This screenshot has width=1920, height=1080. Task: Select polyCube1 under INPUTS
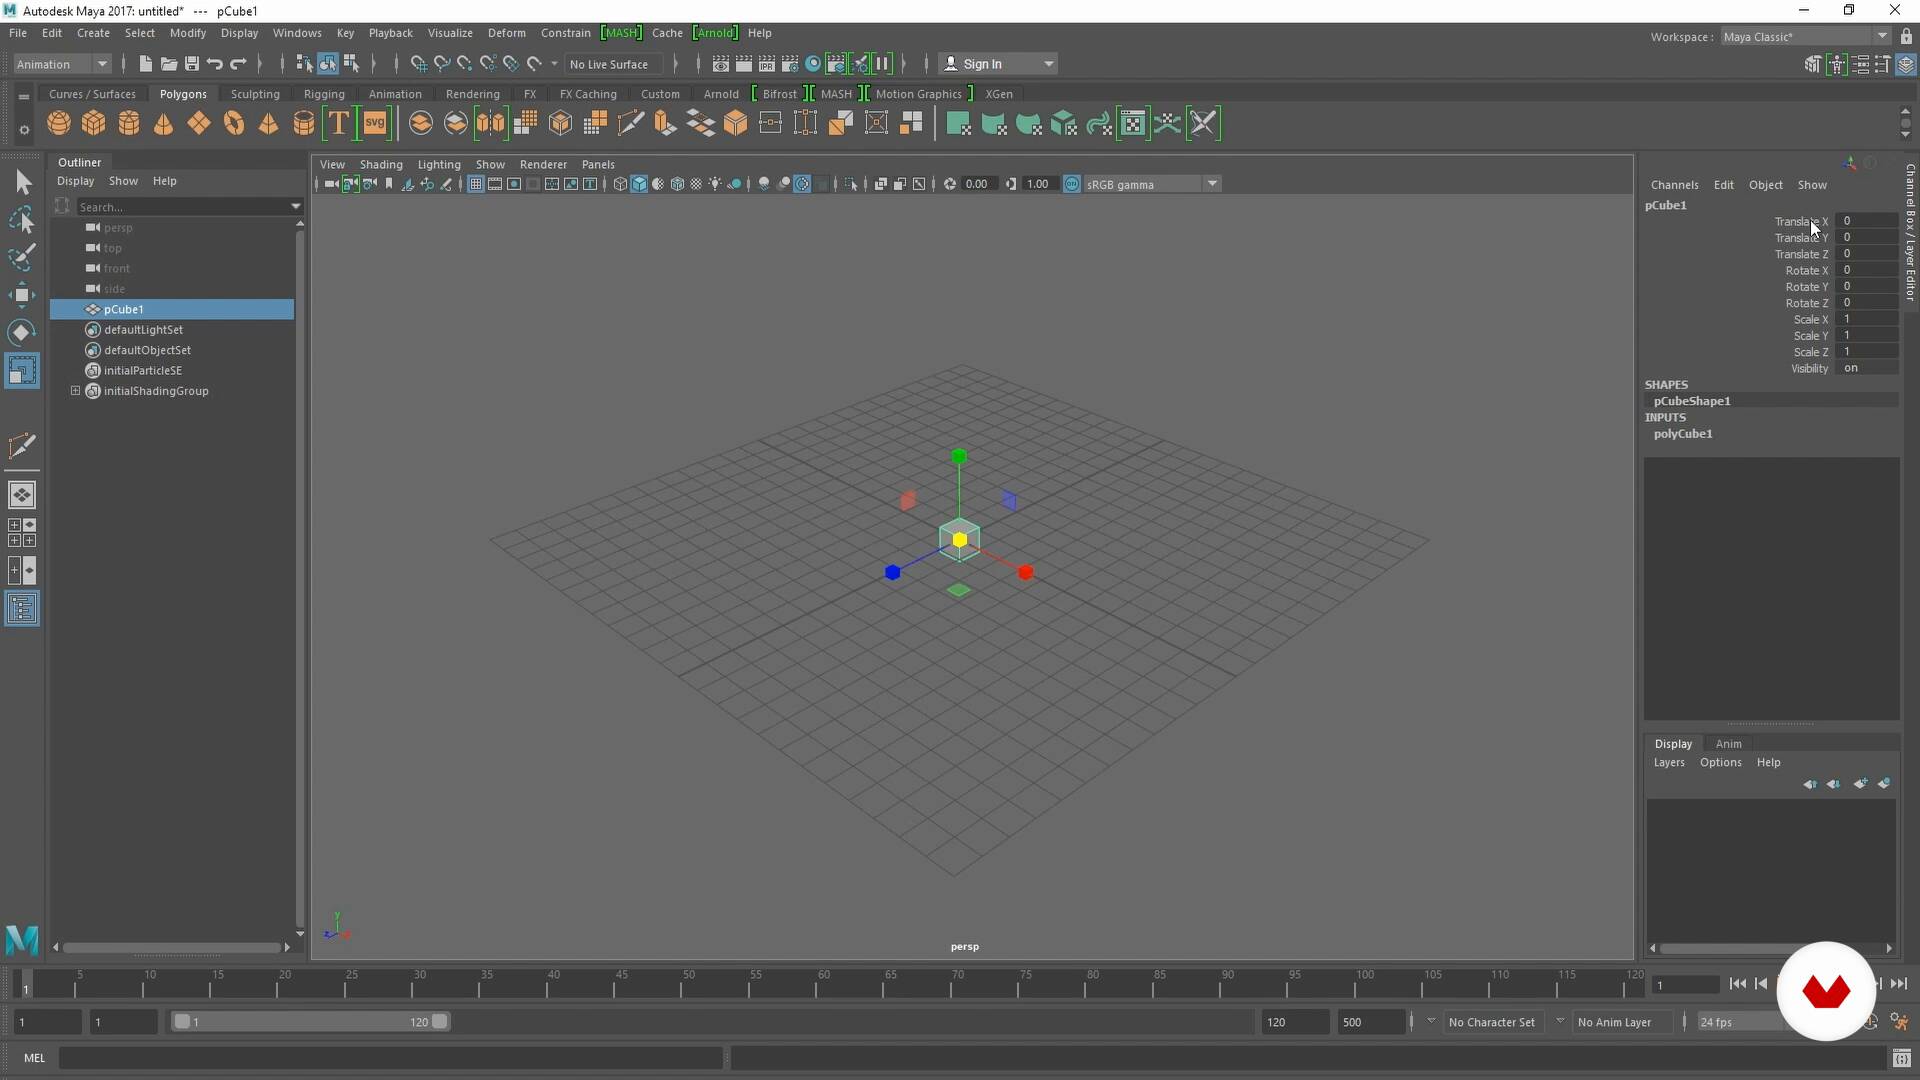(1683, 434)
